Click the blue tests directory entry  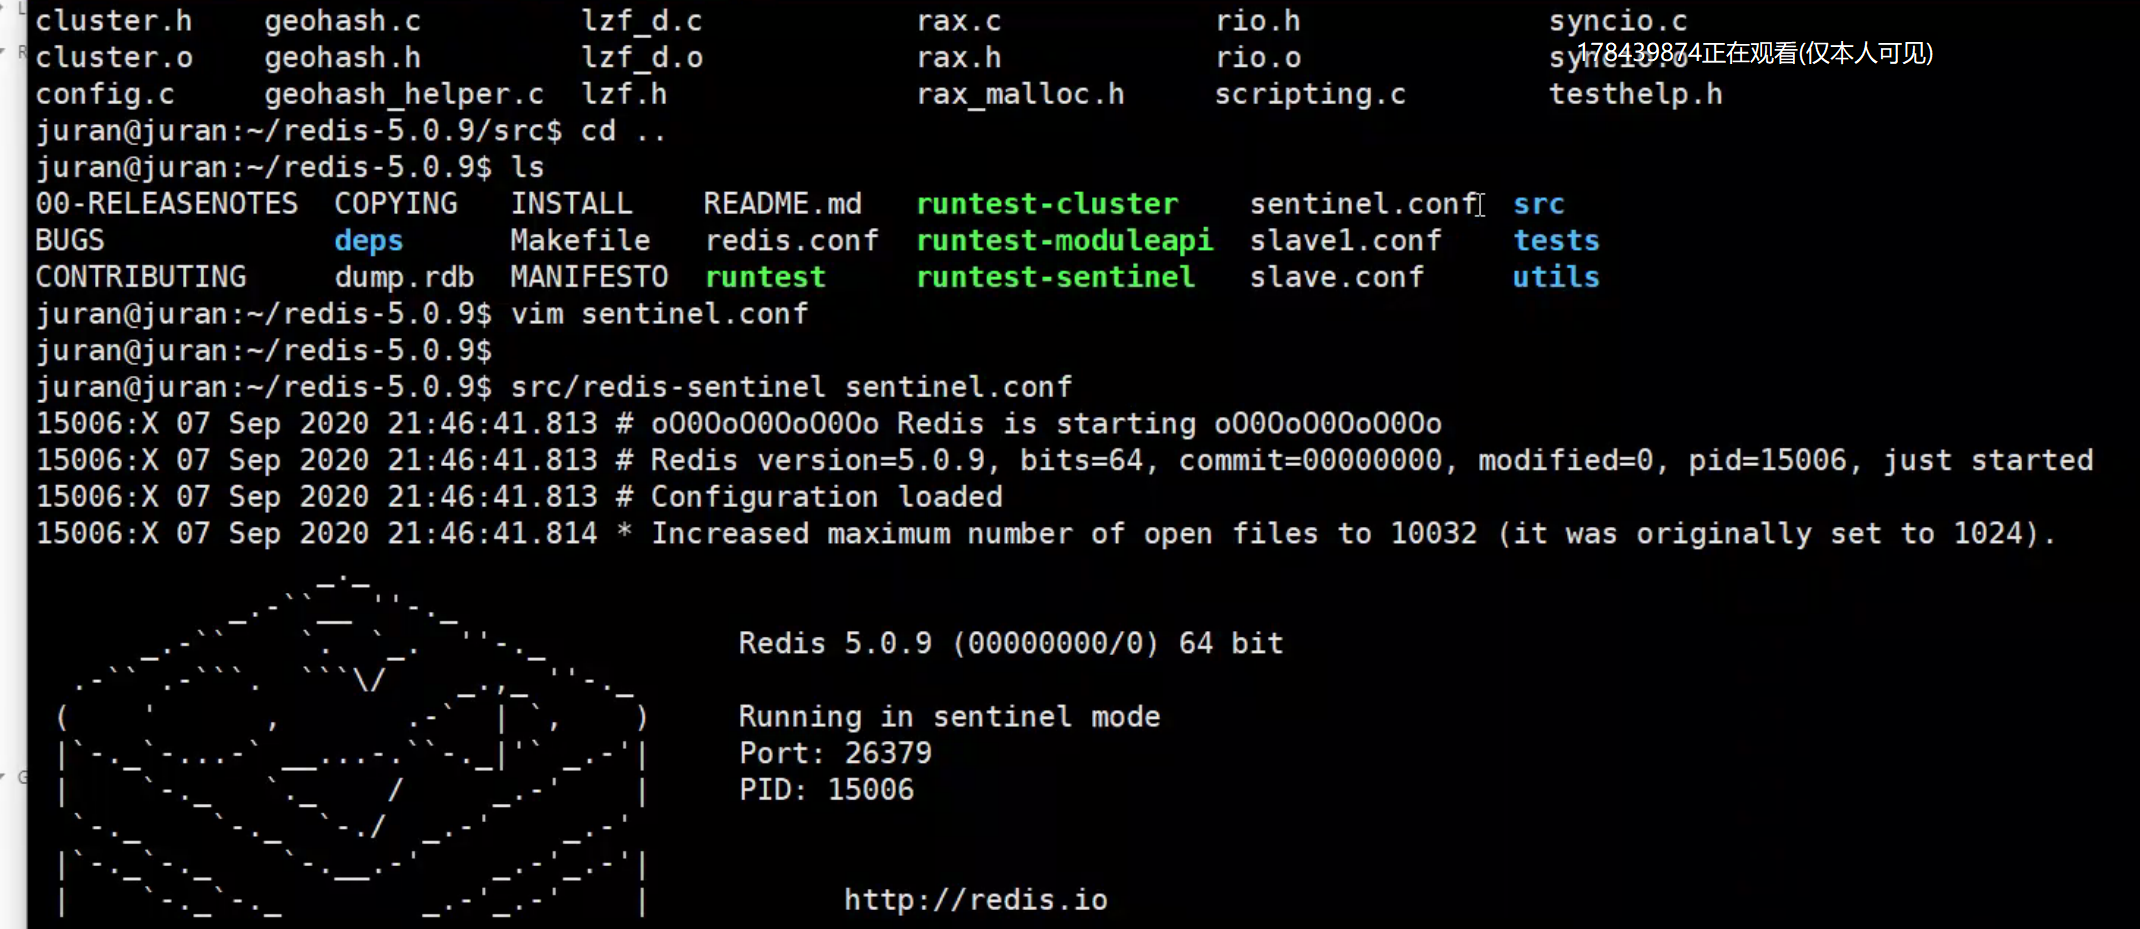(1557, 241)
